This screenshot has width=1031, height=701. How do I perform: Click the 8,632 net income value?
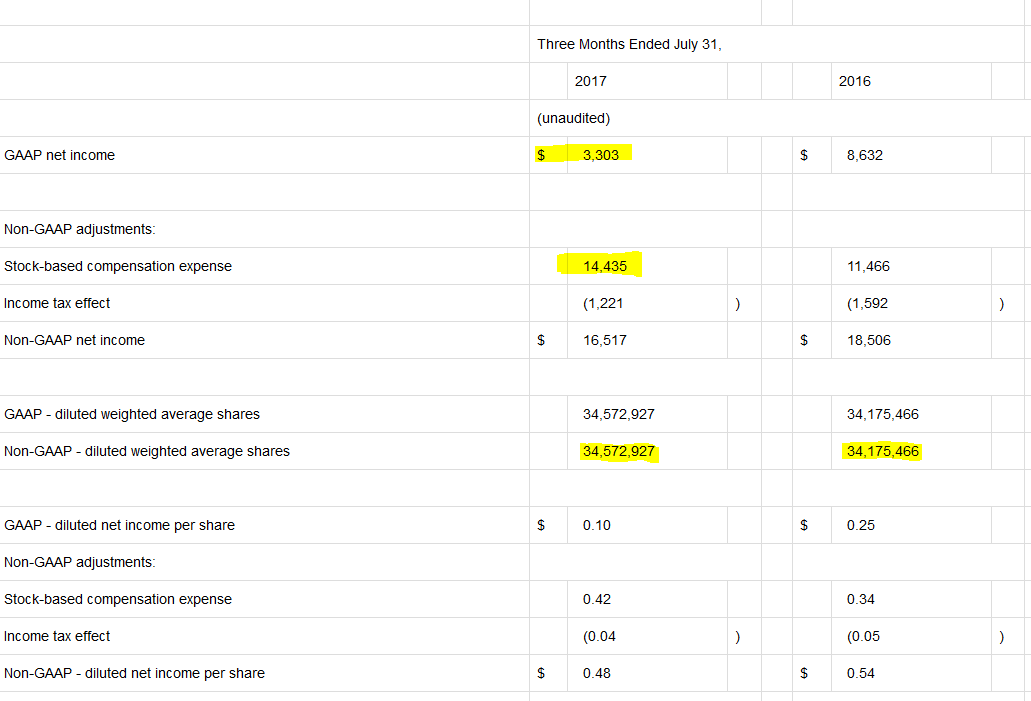point(865,155)
